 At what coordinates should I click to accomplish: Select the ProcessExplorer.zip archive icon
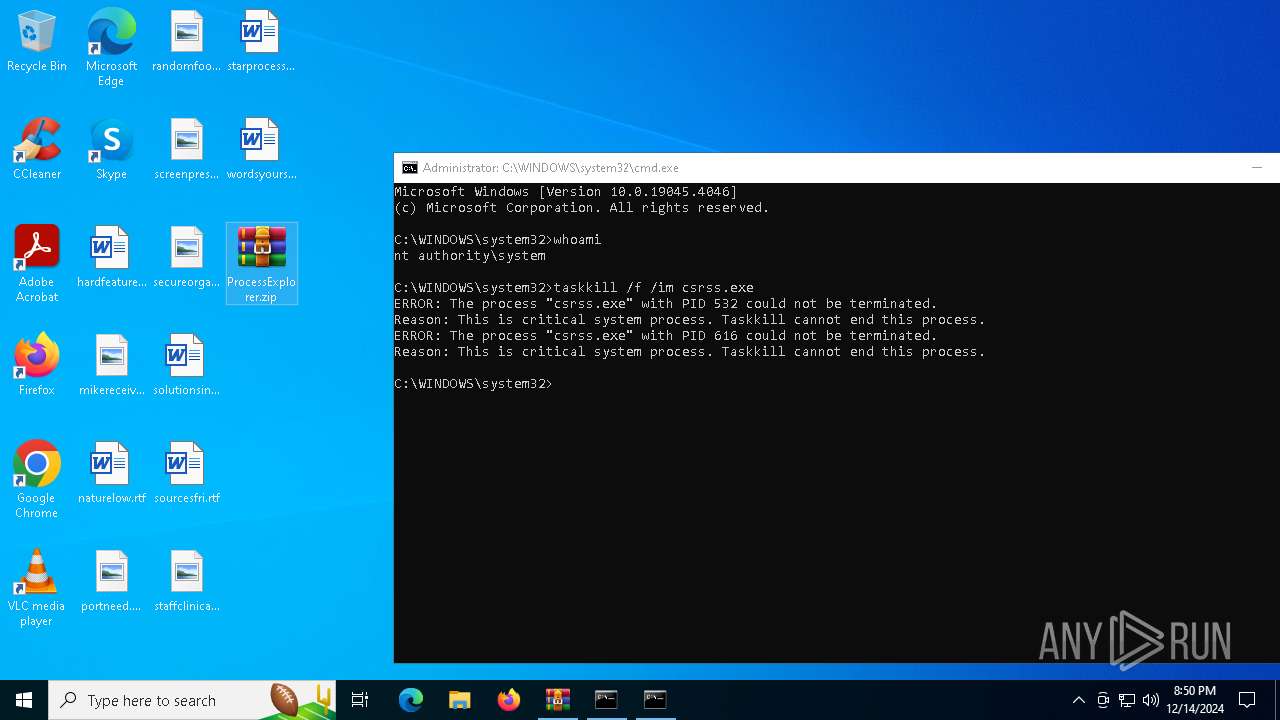[261, 264]
